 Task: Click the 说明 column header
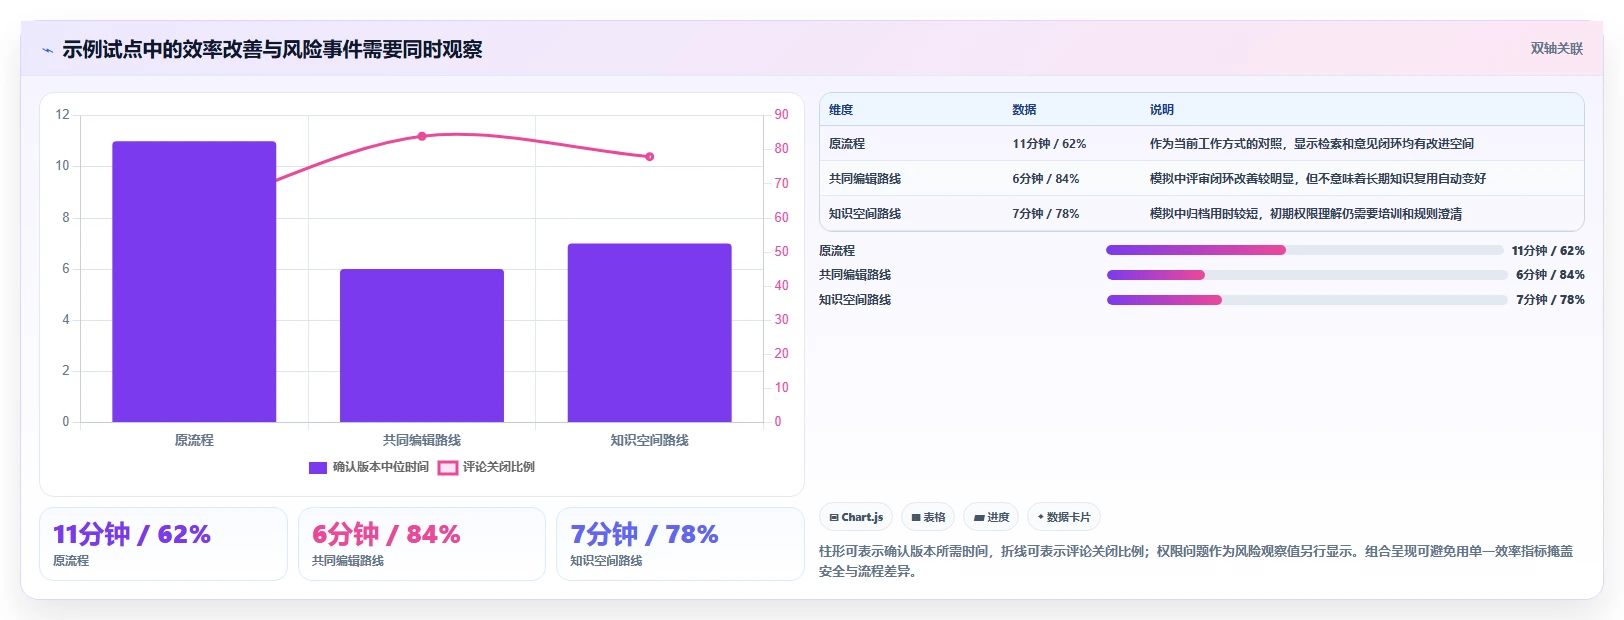point(1162,110)
